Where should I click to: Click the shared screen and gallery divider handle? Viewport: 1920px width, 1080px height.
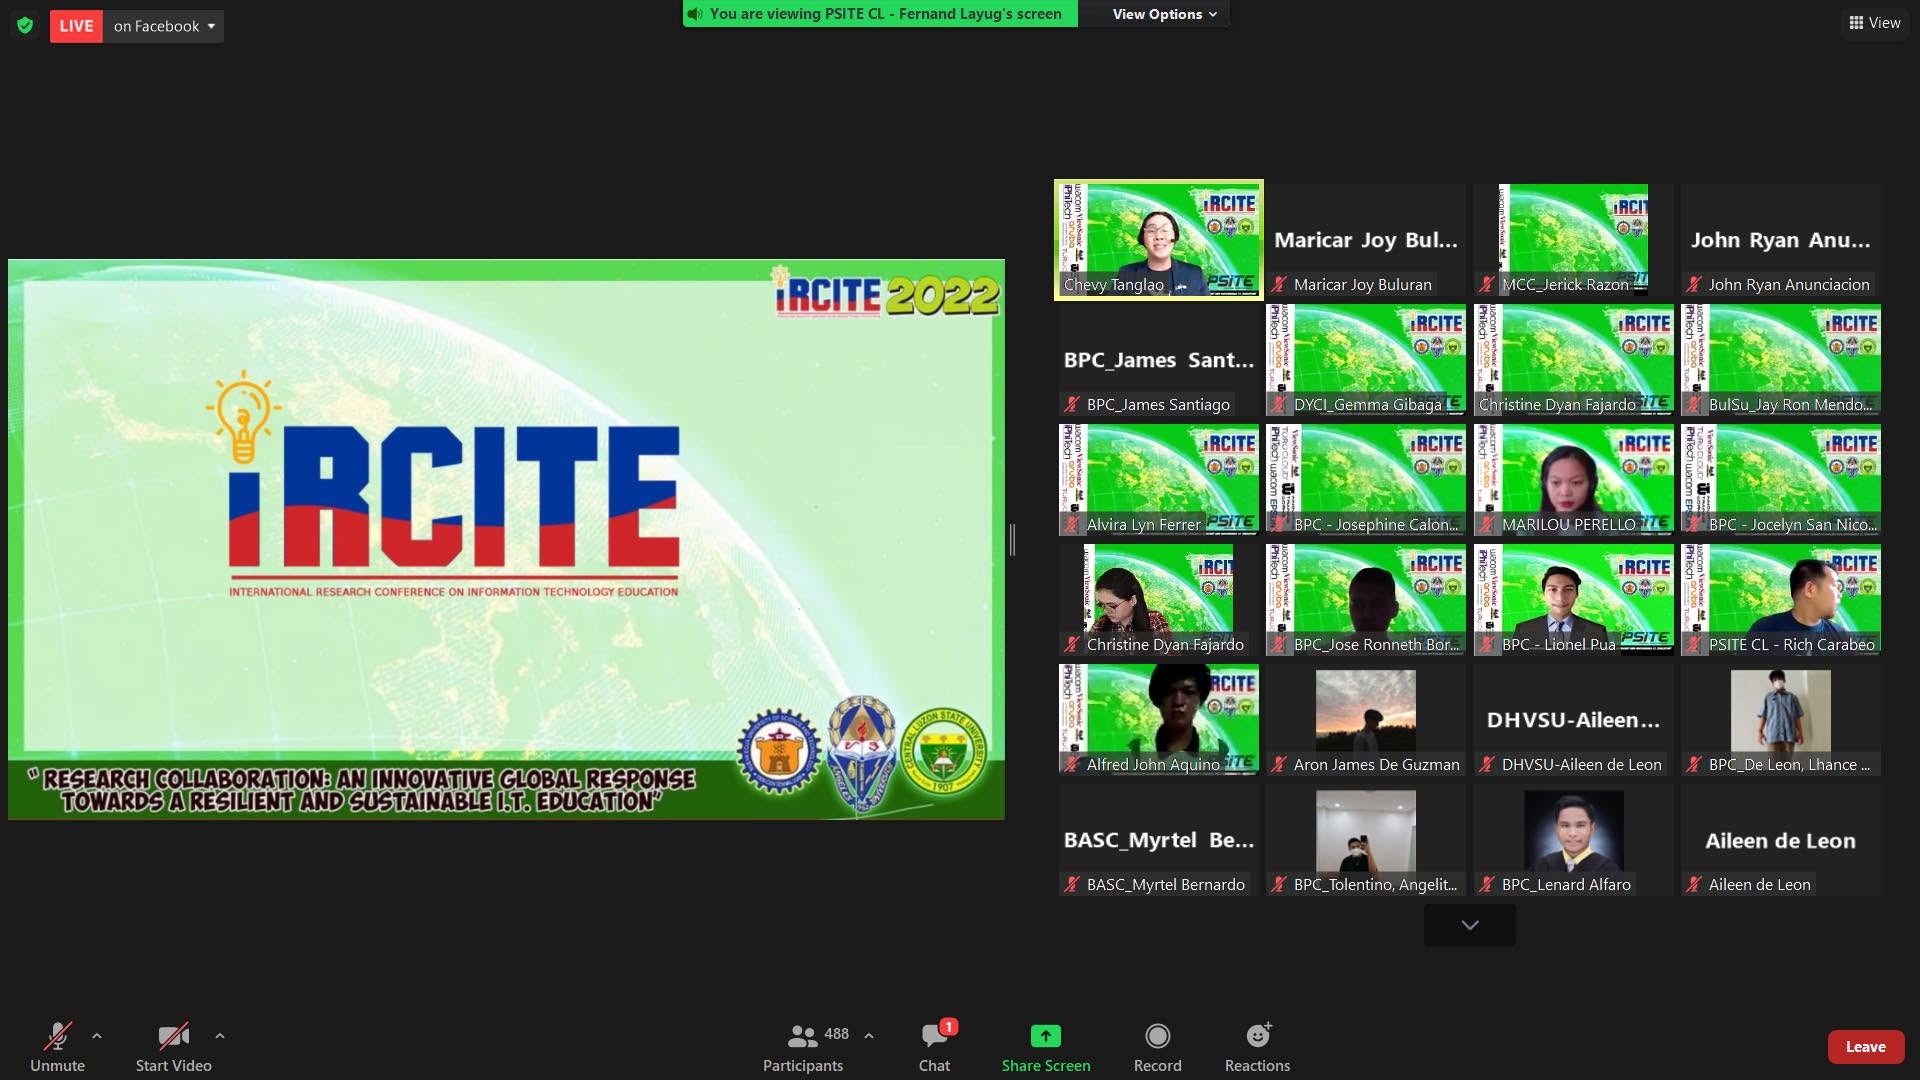click(1012, 540)
